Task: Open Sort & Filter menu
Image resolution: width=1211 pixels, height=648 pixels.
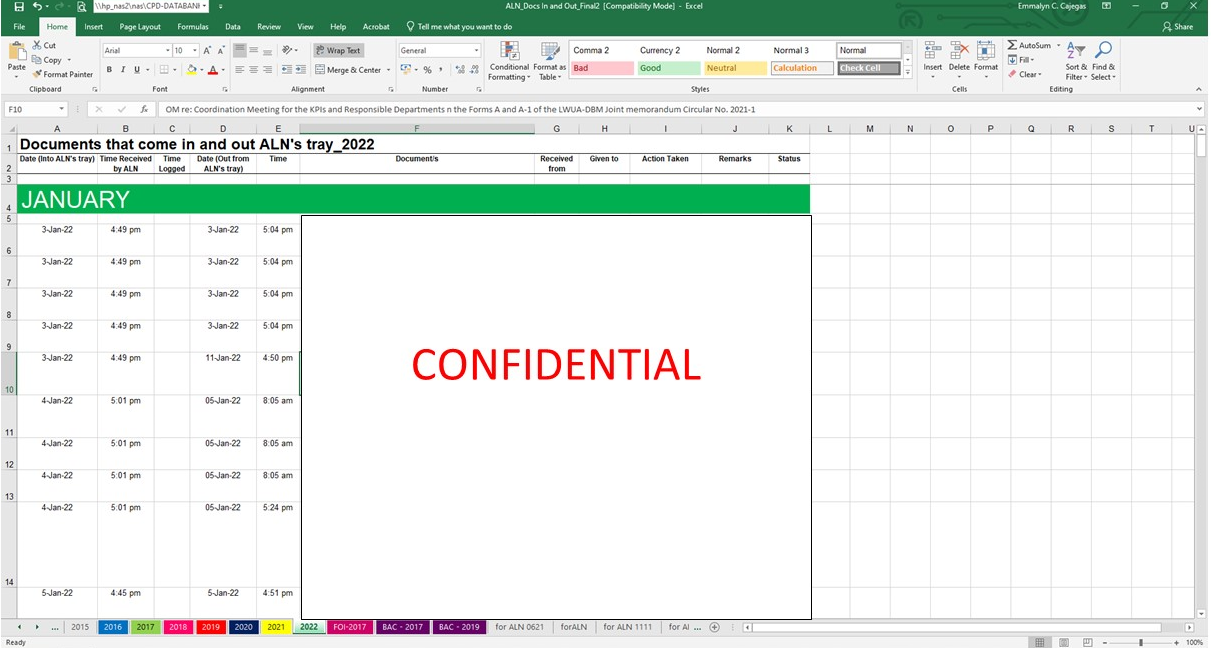Action: point(1076,60)
